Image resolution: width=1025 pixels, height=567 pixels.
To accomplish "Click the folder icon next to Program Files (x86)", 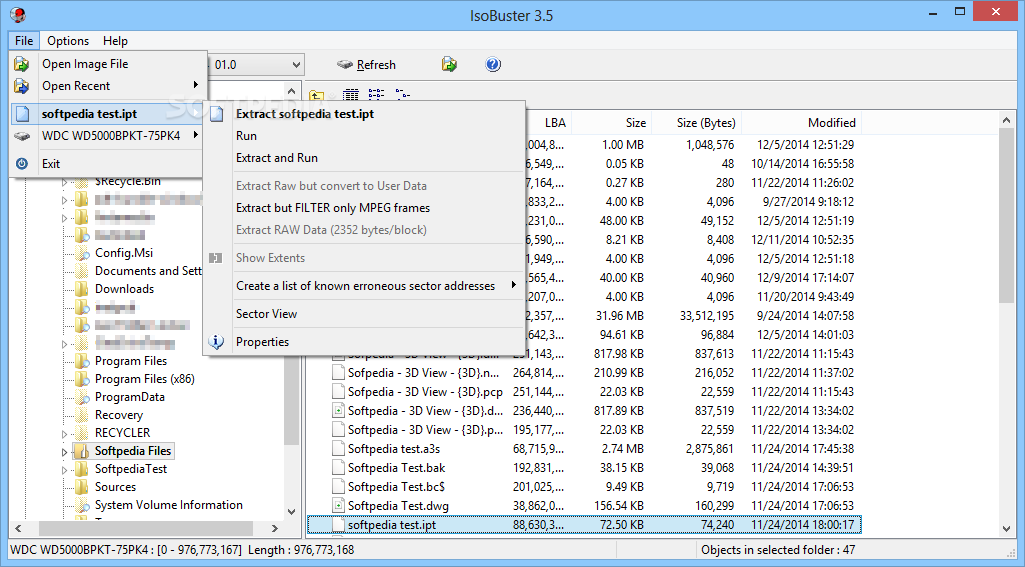I will coord(82,379).
